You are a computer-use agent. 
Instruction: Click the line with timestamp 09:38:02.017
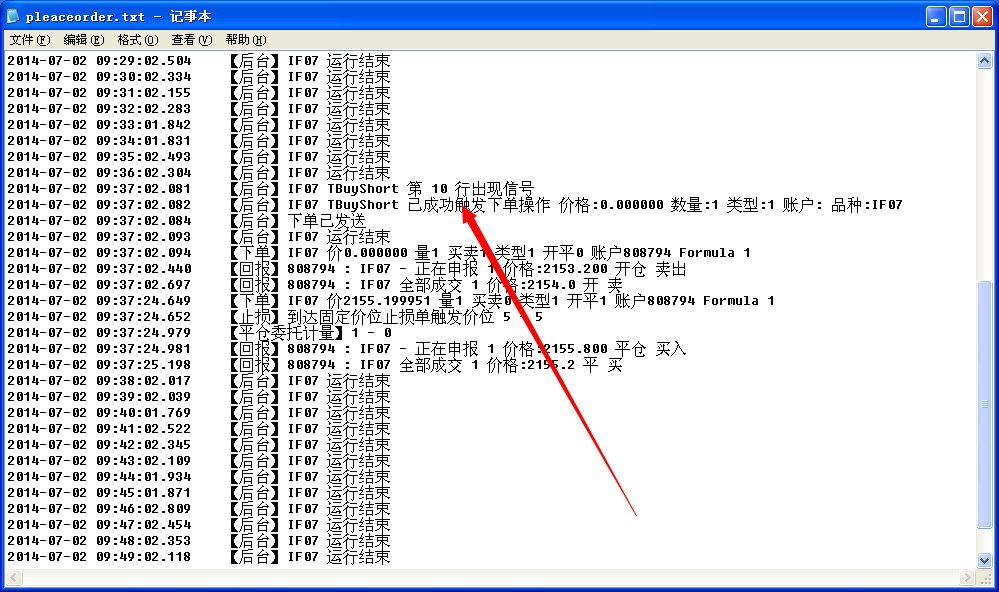pos(199,381)
